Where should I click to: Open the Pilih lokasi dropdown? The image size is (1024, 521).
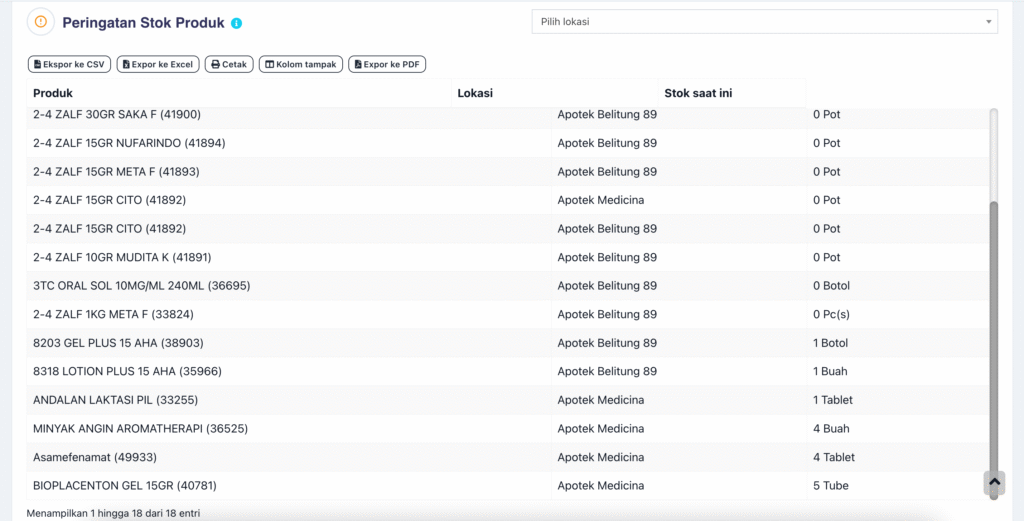(764, 21)
